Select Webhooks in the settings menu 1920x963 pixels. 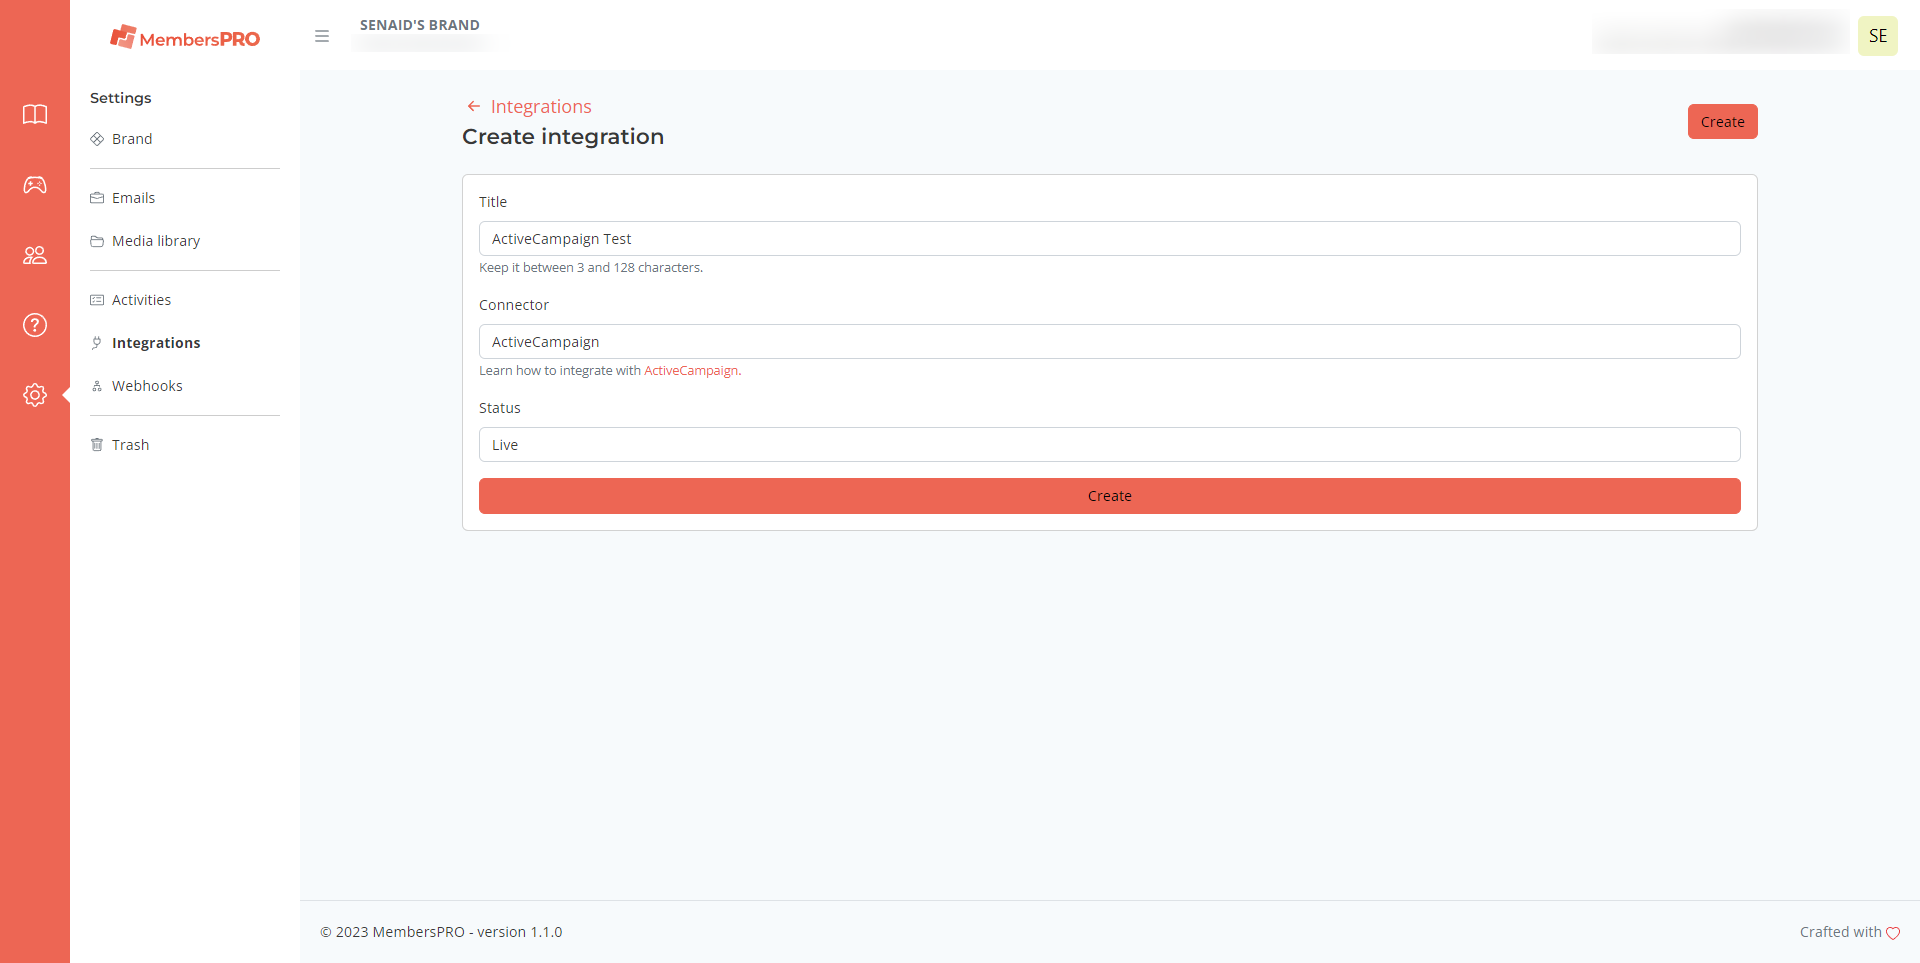click(x=147, y=386)
